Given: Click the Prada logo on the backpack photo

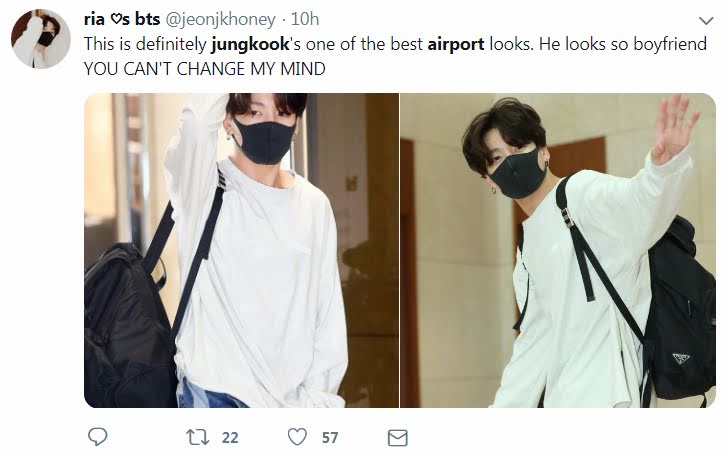Looking at the screenshot, I should pyautogui.click(x=681, y=358).
